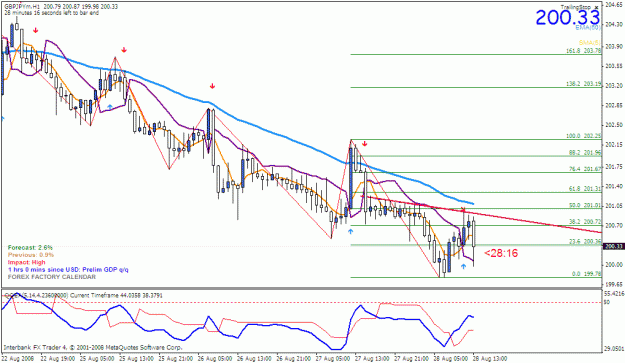Click the 27 Aug 21:00 time axis label

coord(411,359)
